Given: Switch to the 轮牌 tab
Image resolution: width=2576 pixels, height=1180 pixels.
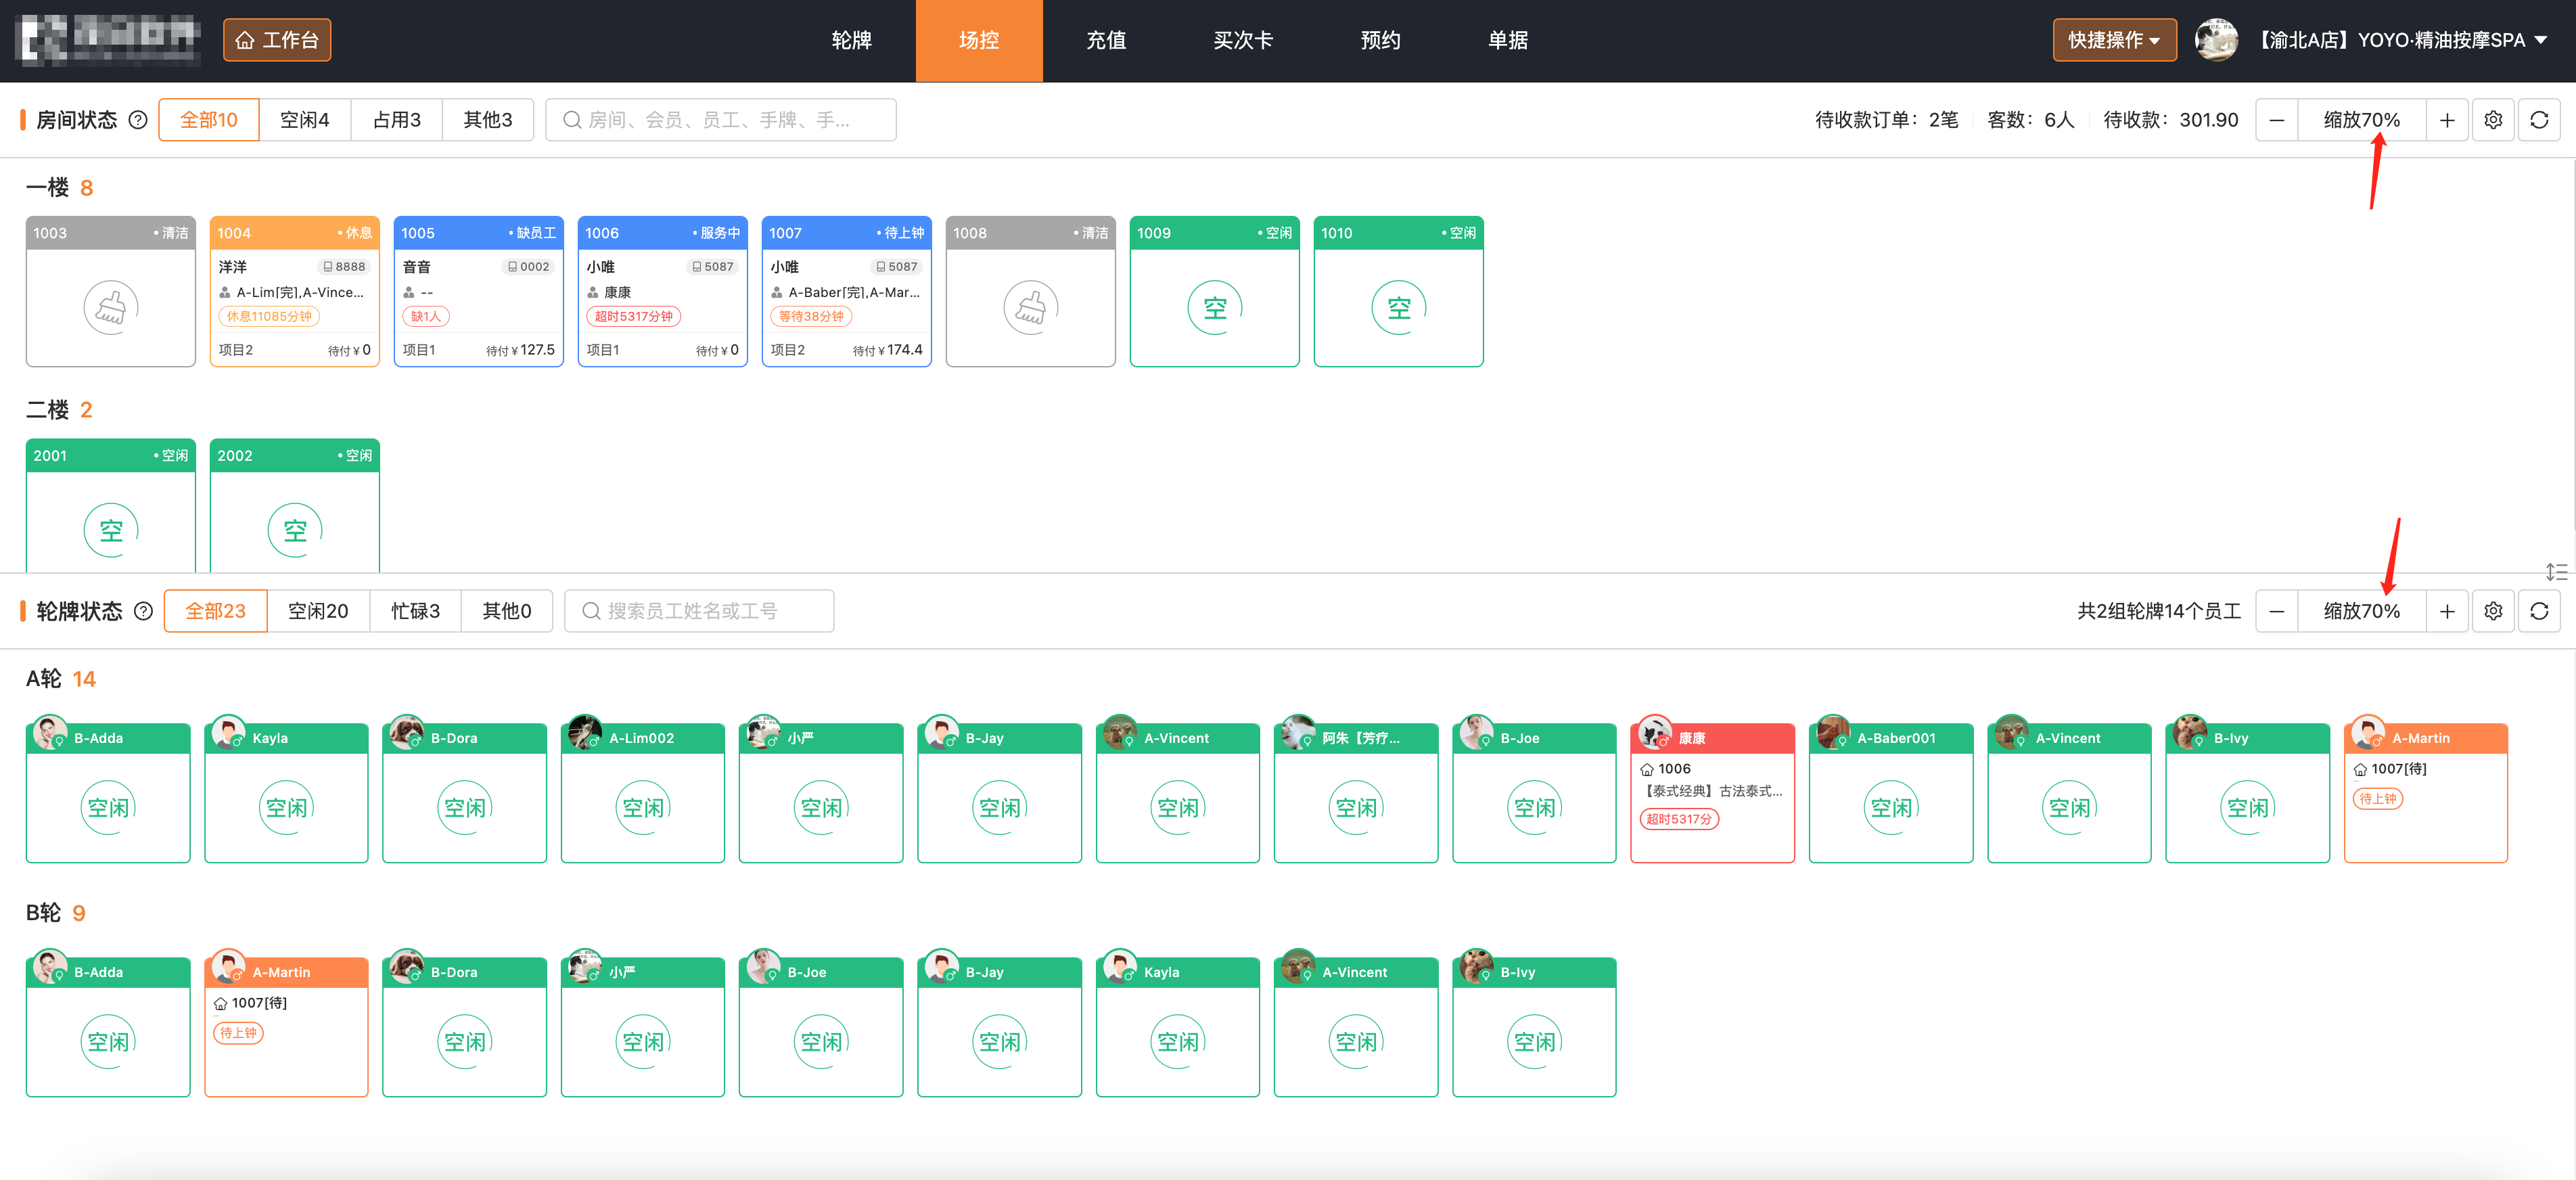Looking at the screenshot, I should tap(851, 40).
